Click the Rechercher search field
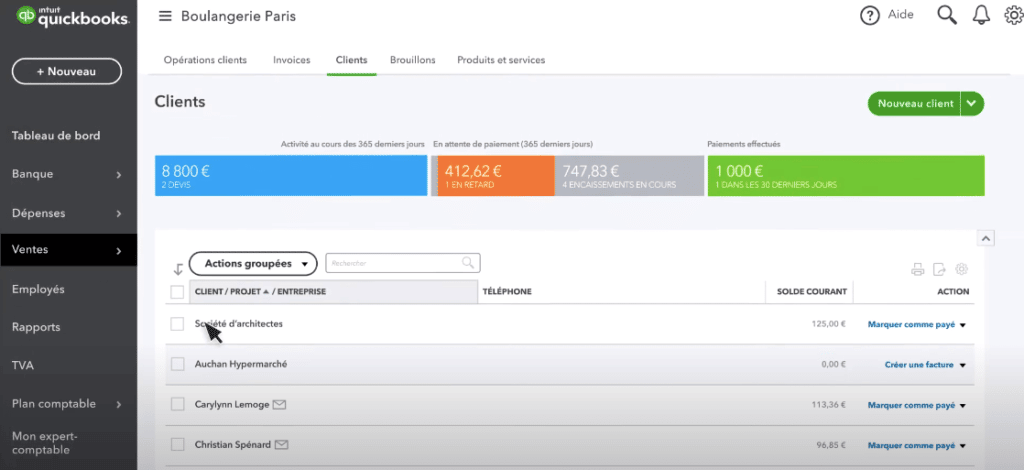The image size is (1024, 470). coord(395,263)
